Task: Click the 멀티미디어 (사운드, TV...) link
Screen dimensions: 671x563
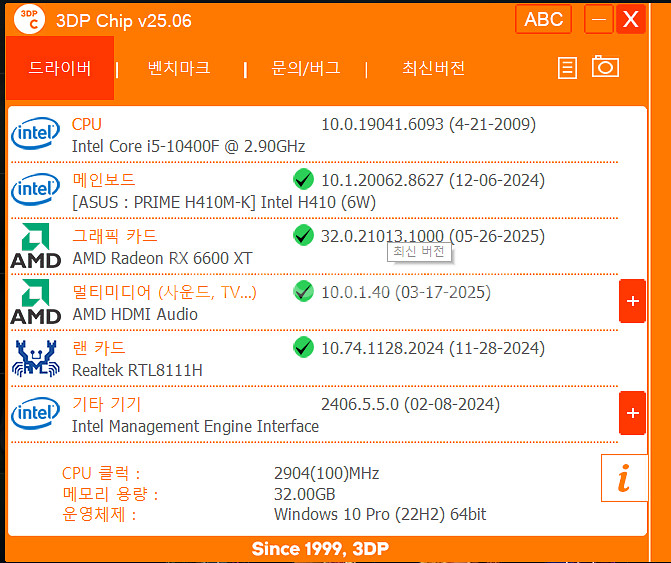Action: [164, 292]
